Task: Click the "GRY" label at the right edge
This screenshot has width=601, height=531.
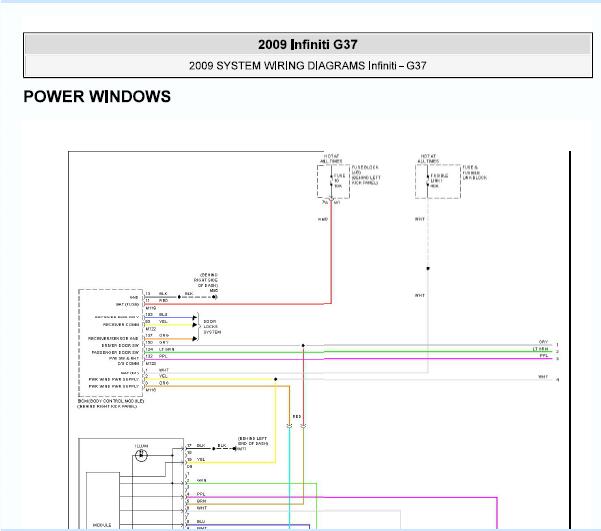Action: [x=543, y=342]
